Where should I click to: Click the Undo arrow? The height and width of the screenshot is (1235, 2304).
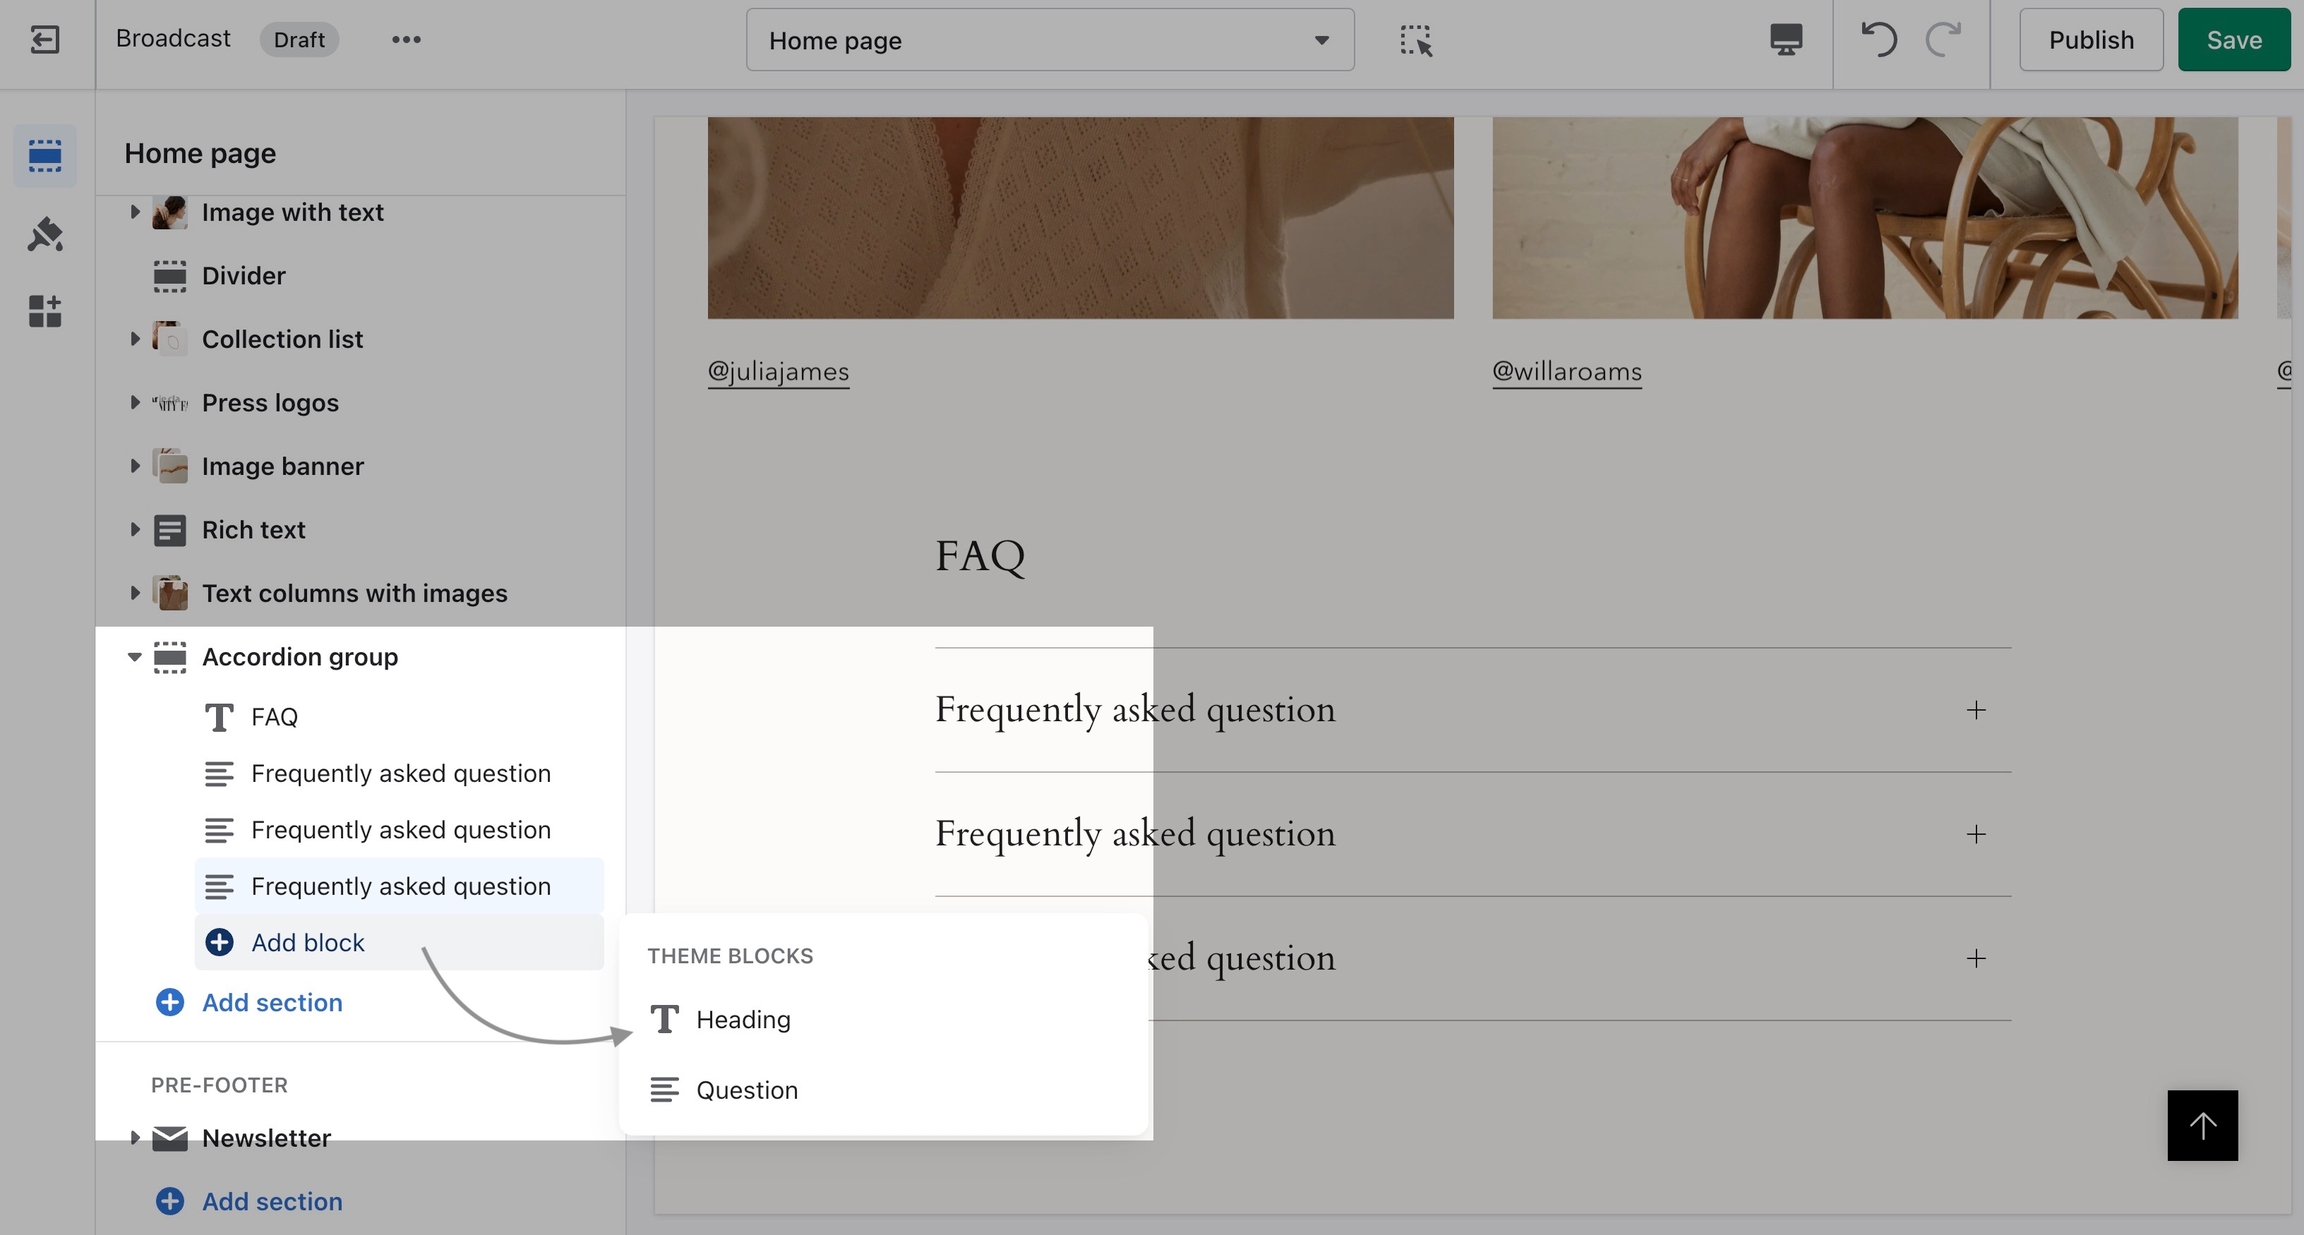click(1878, 40)
